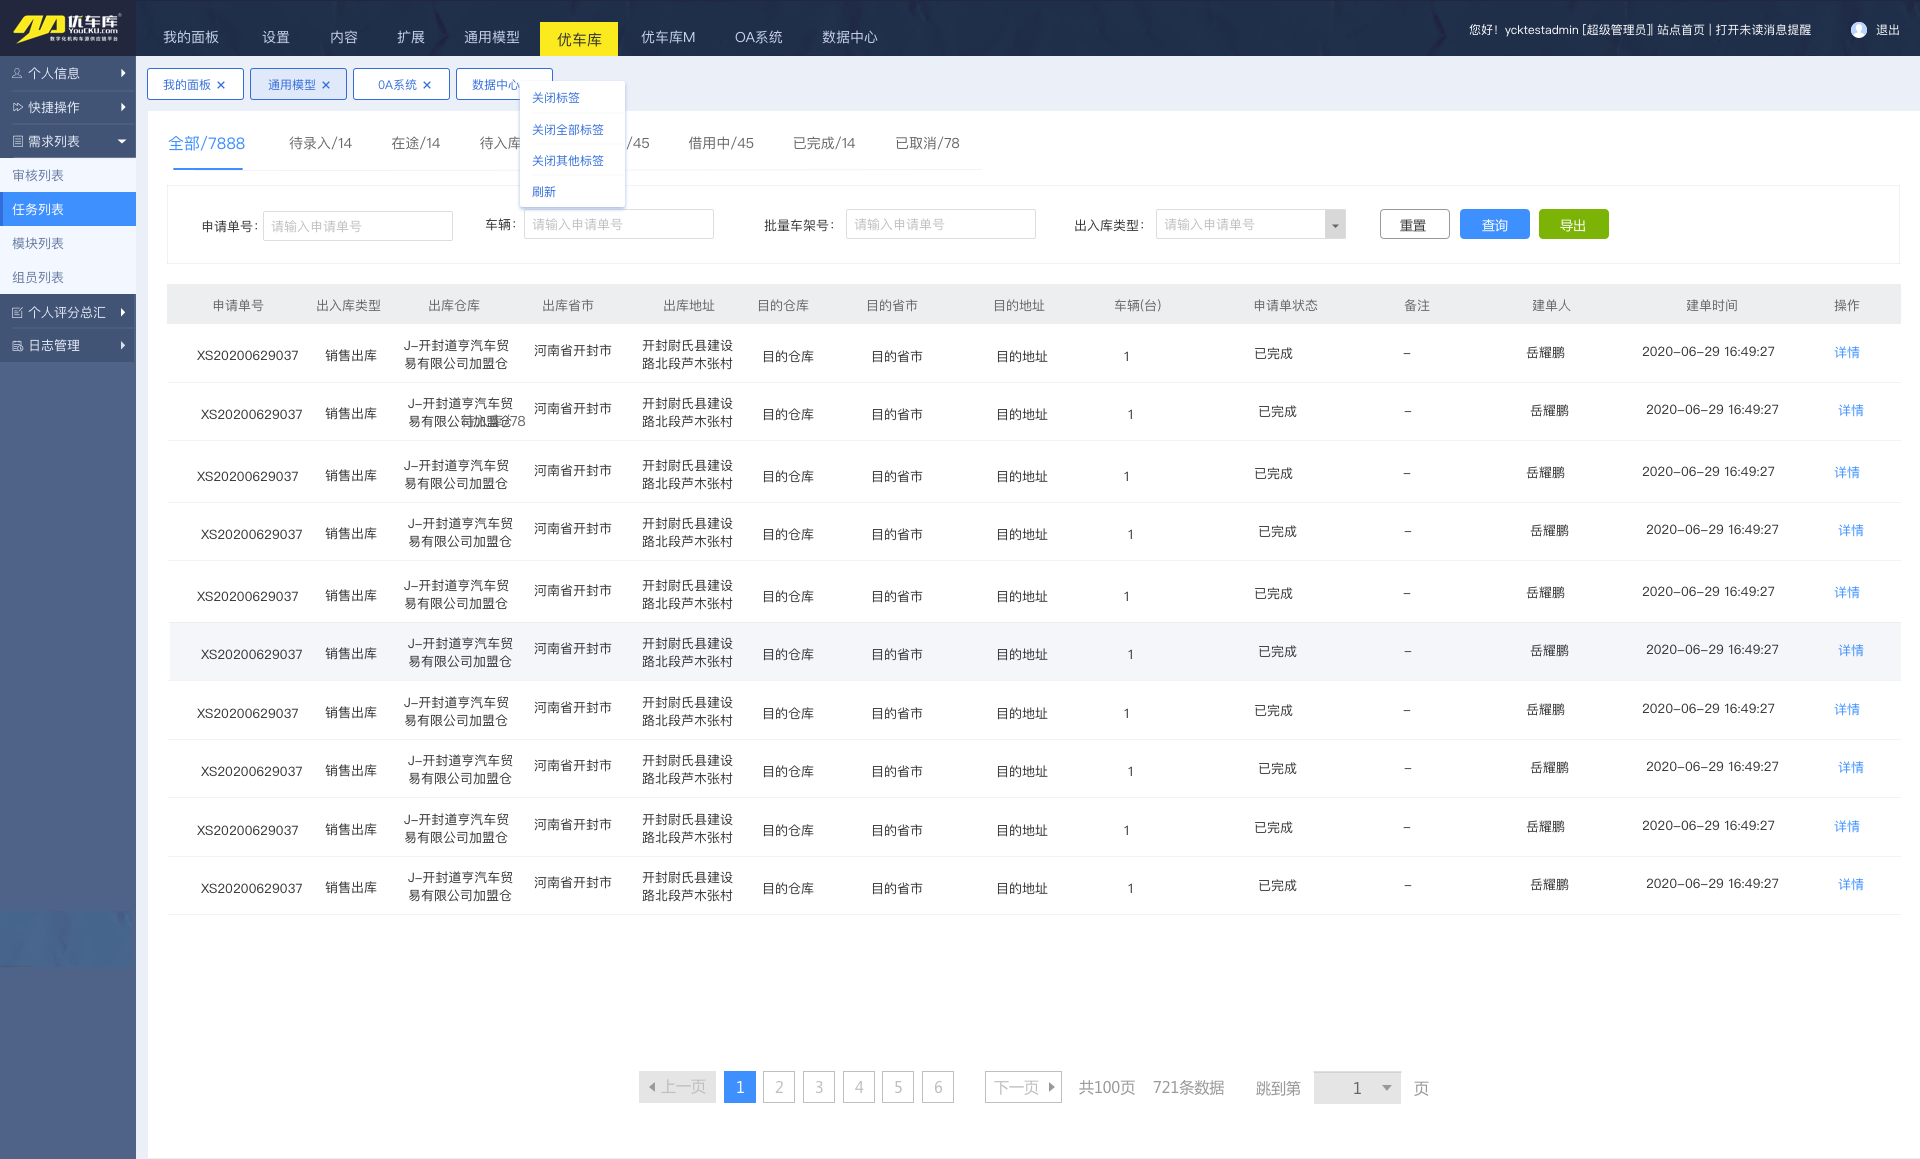This screenshot has height=1159, width=1920.
Task: Click the 优车库 YouCKU logo
Action: tap(66, 27)
